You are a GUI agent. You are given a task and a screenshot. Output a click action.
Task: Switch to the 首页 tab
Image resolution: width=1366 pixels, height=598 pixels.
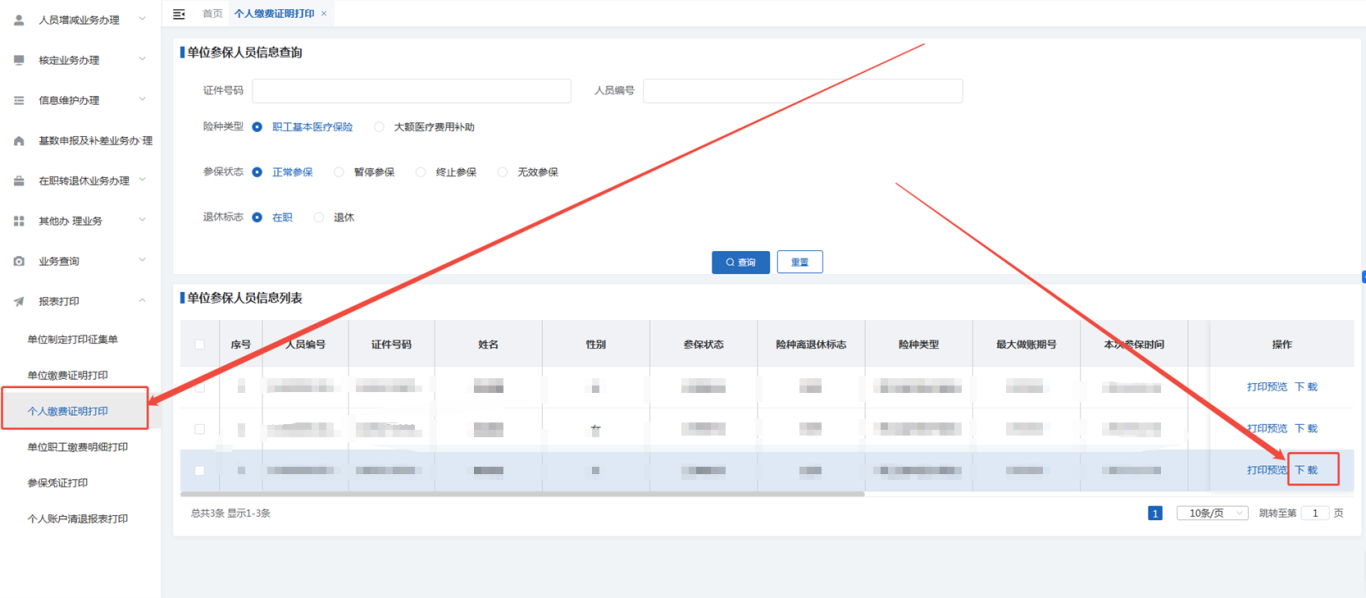coord(212,14)
